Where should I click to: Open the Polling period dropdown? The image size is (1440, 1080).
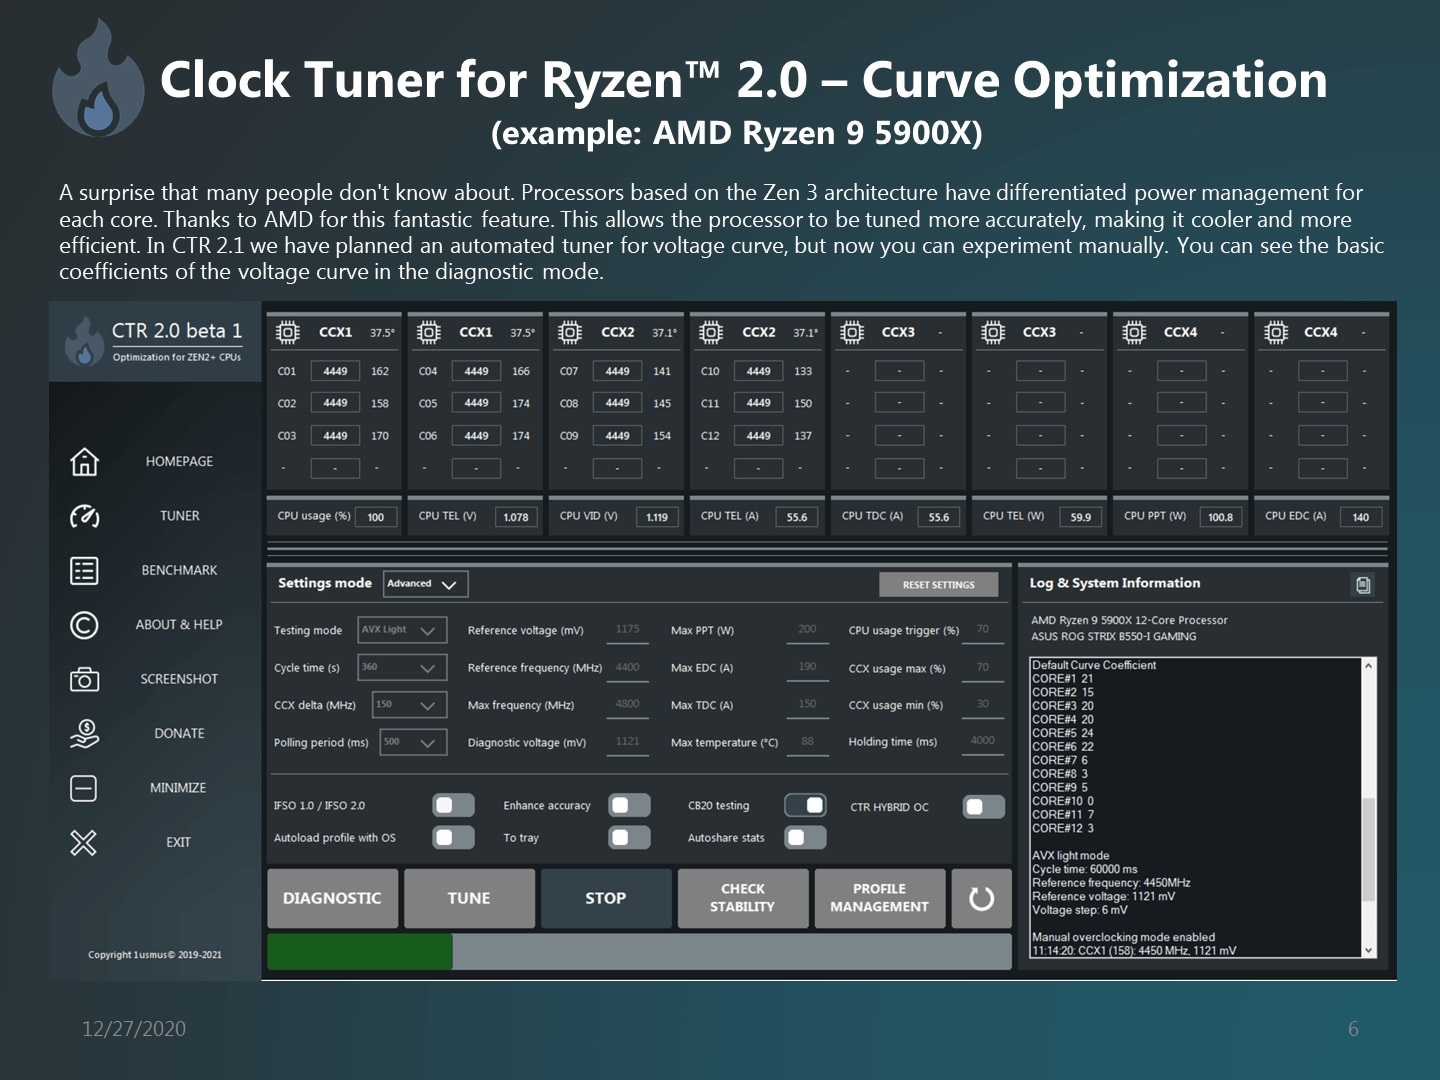[x=413, y=742]
